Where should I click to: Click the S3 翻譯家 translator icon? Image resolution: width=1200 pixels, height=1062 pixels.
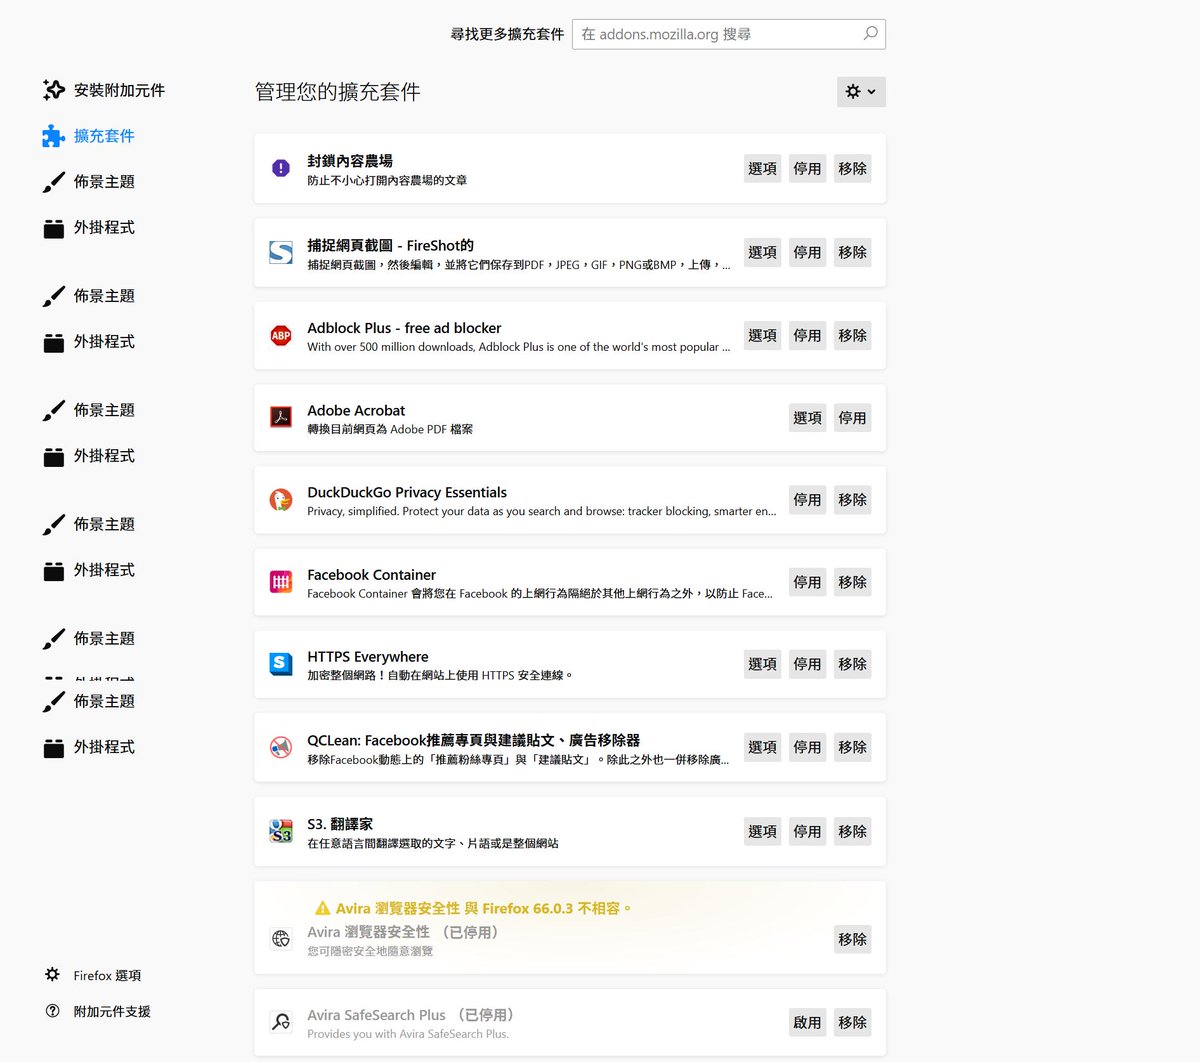pyautogui.click(x=280, y=830)
